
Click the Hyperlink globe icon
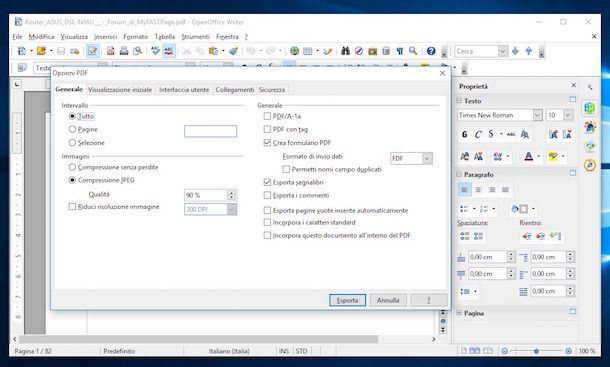point(294,51)
